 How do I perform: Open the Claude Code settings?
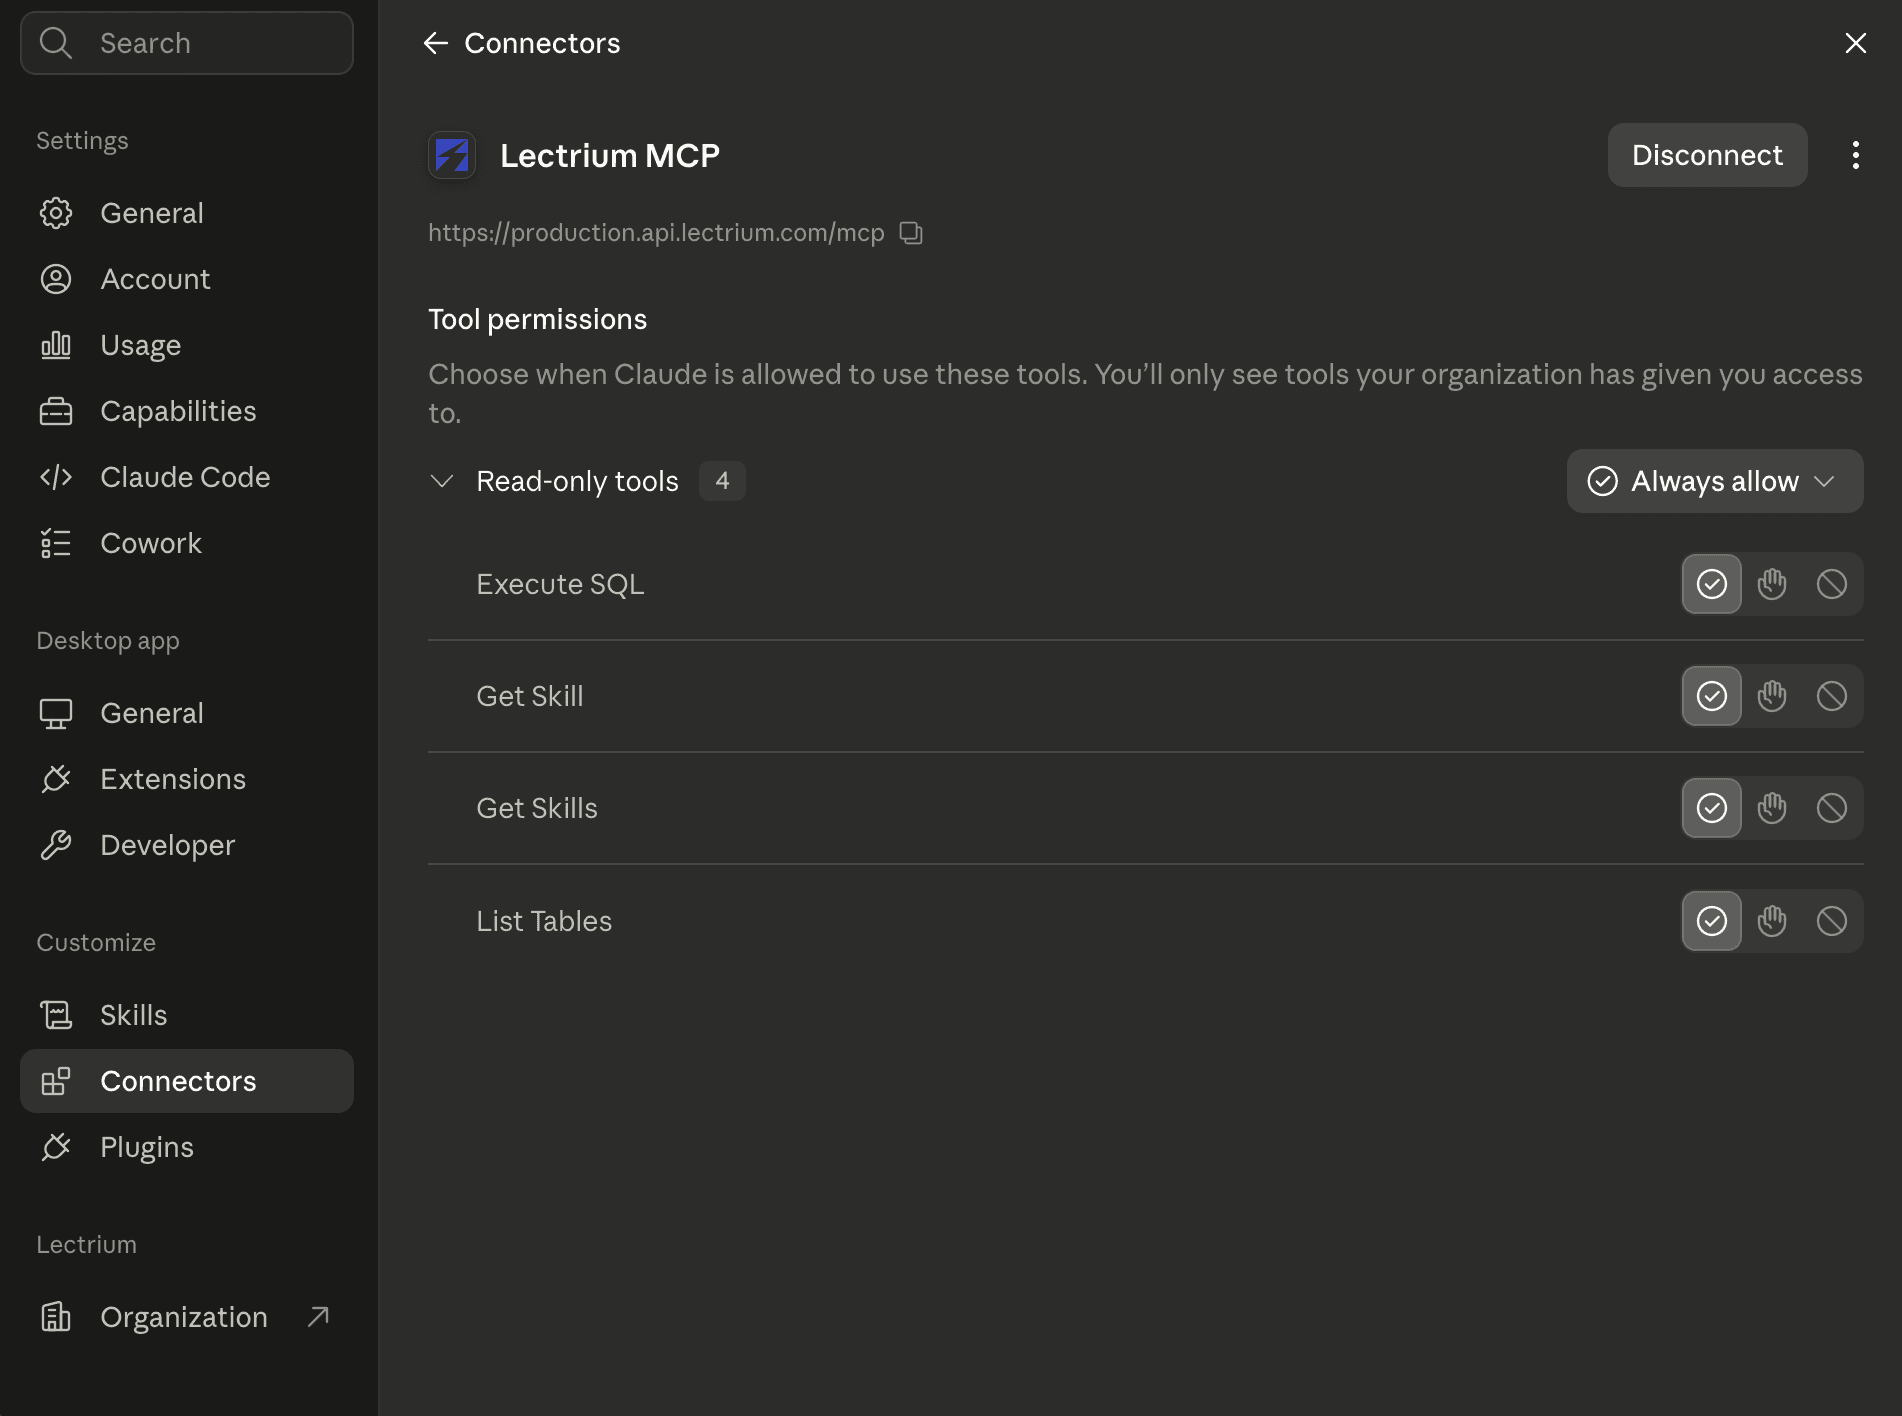click(187, 477)
